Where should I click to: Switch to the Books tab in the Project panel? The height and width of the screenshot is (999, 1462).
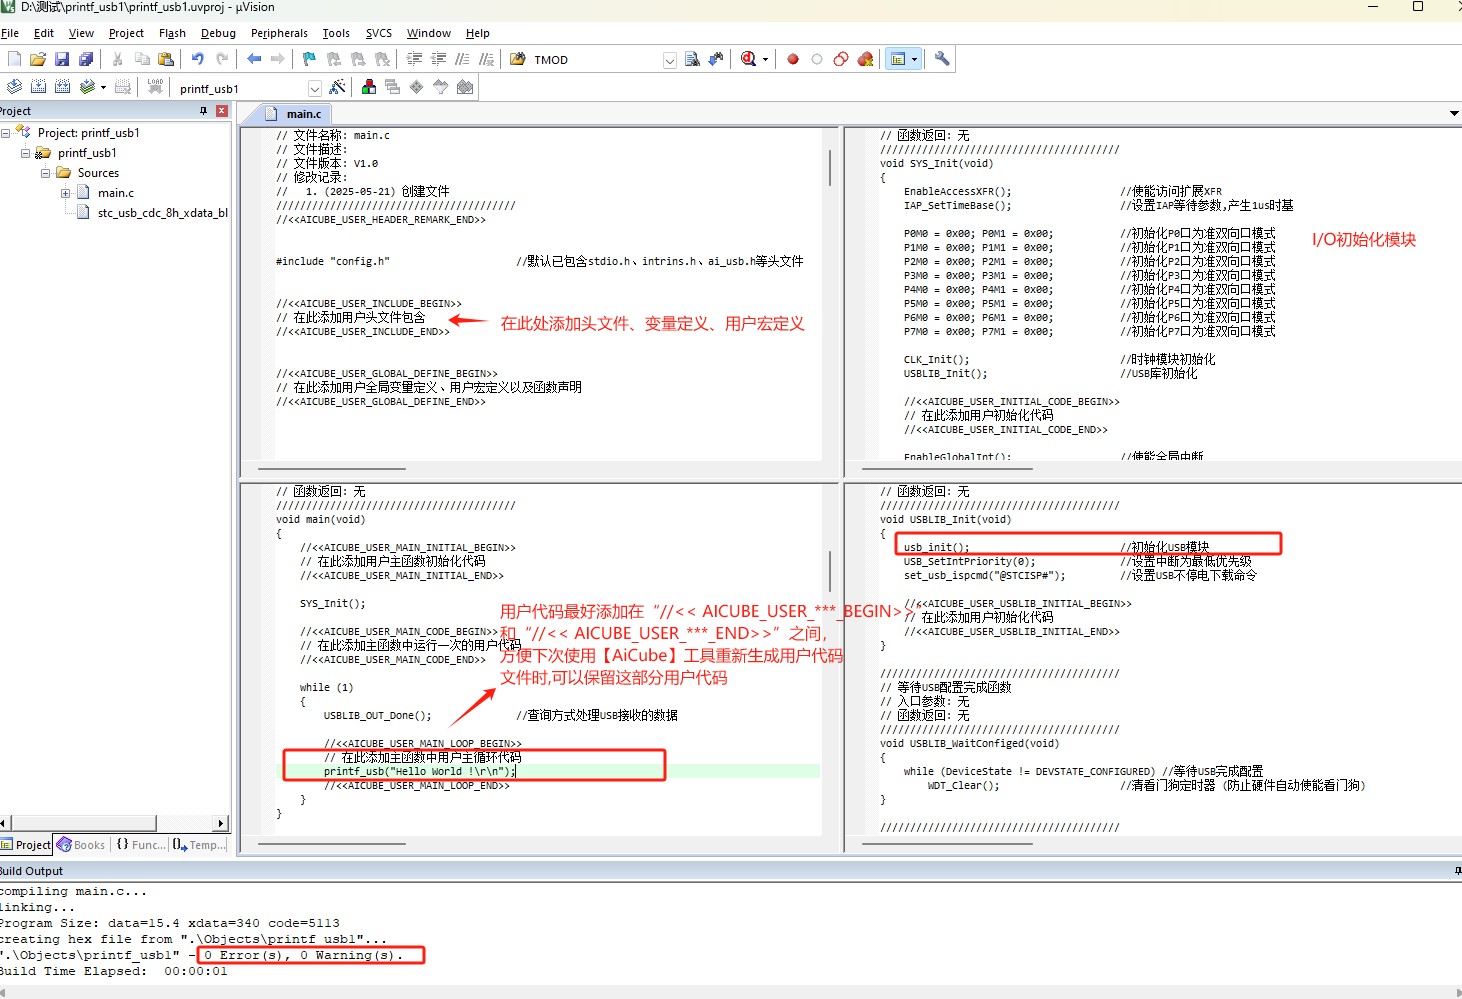pos(82,845)
